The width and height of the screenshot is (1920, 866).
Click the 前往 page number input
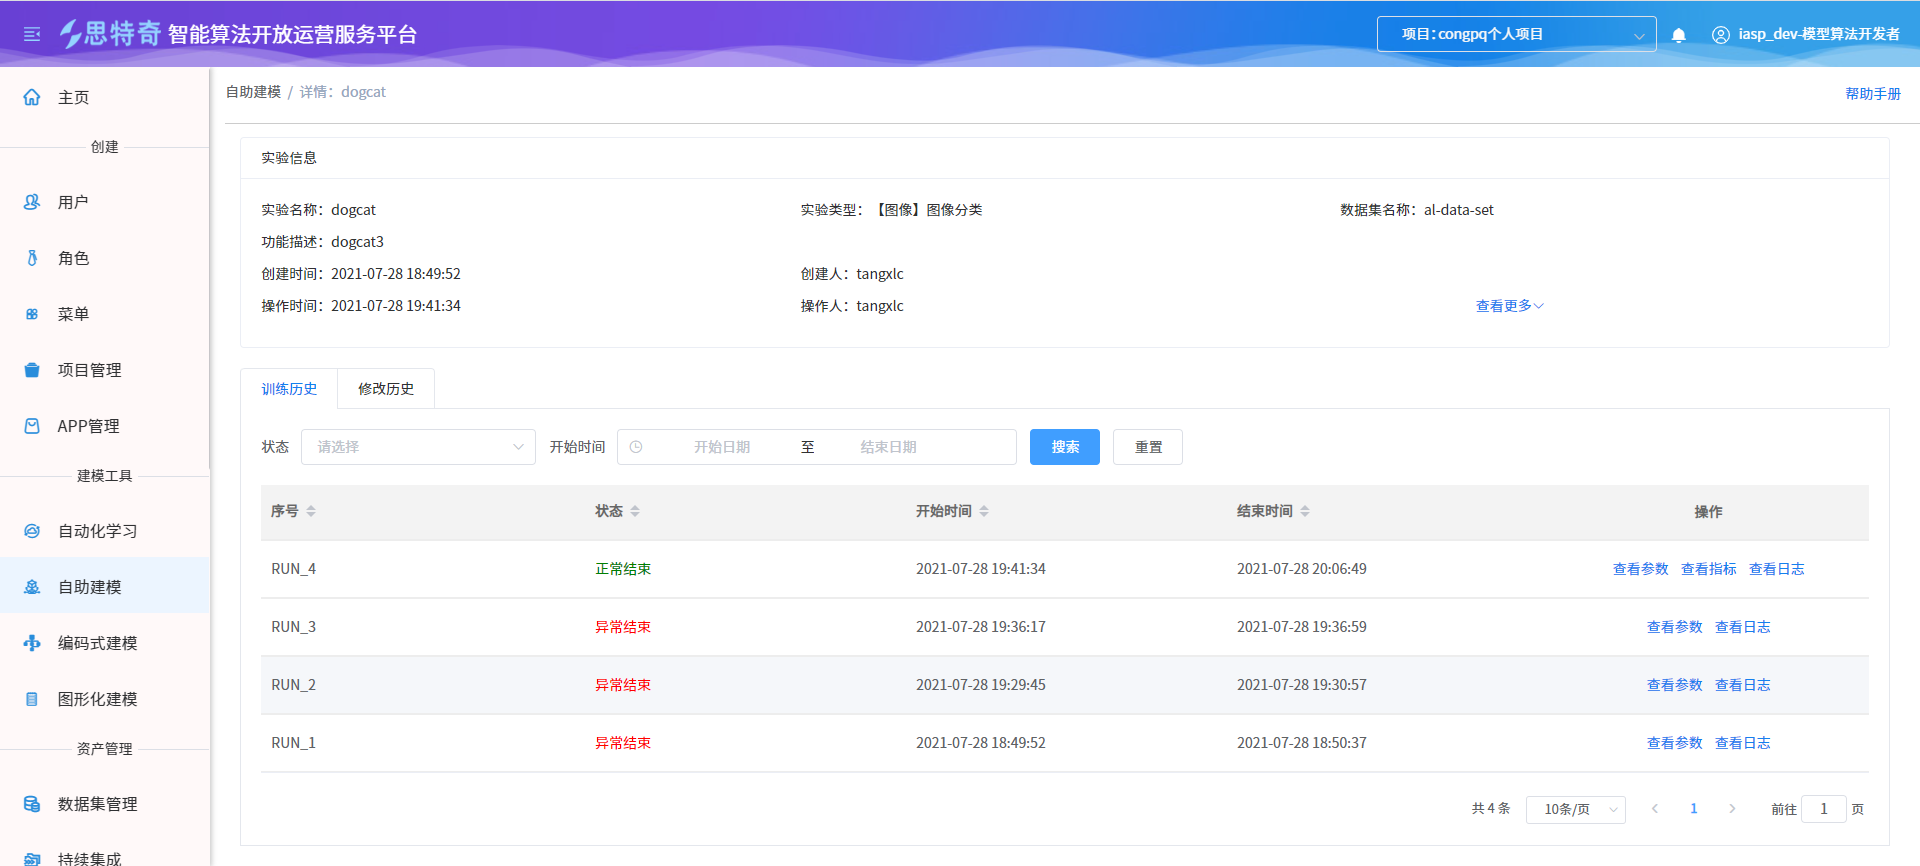(1823, 809)
